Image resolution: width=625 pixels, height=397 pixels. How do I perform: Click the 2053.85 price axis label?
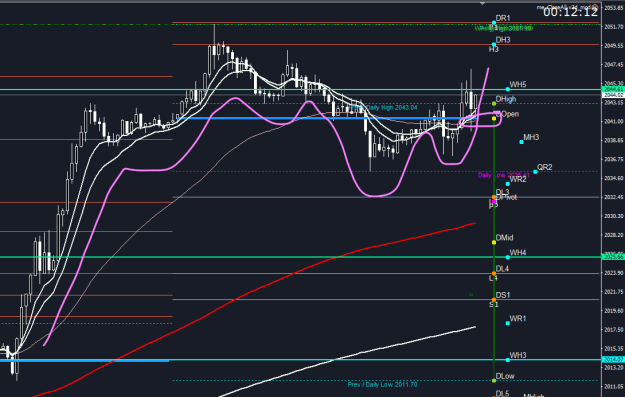tap(614, 8)
